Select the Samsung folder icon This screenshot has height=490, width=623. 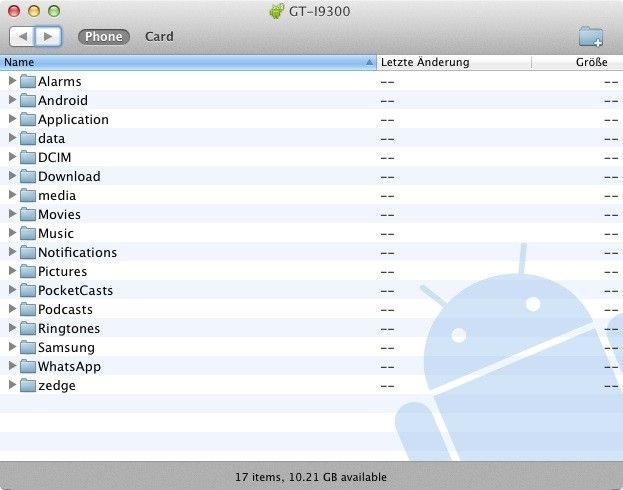pyautogui.click(x=28, y=348)
